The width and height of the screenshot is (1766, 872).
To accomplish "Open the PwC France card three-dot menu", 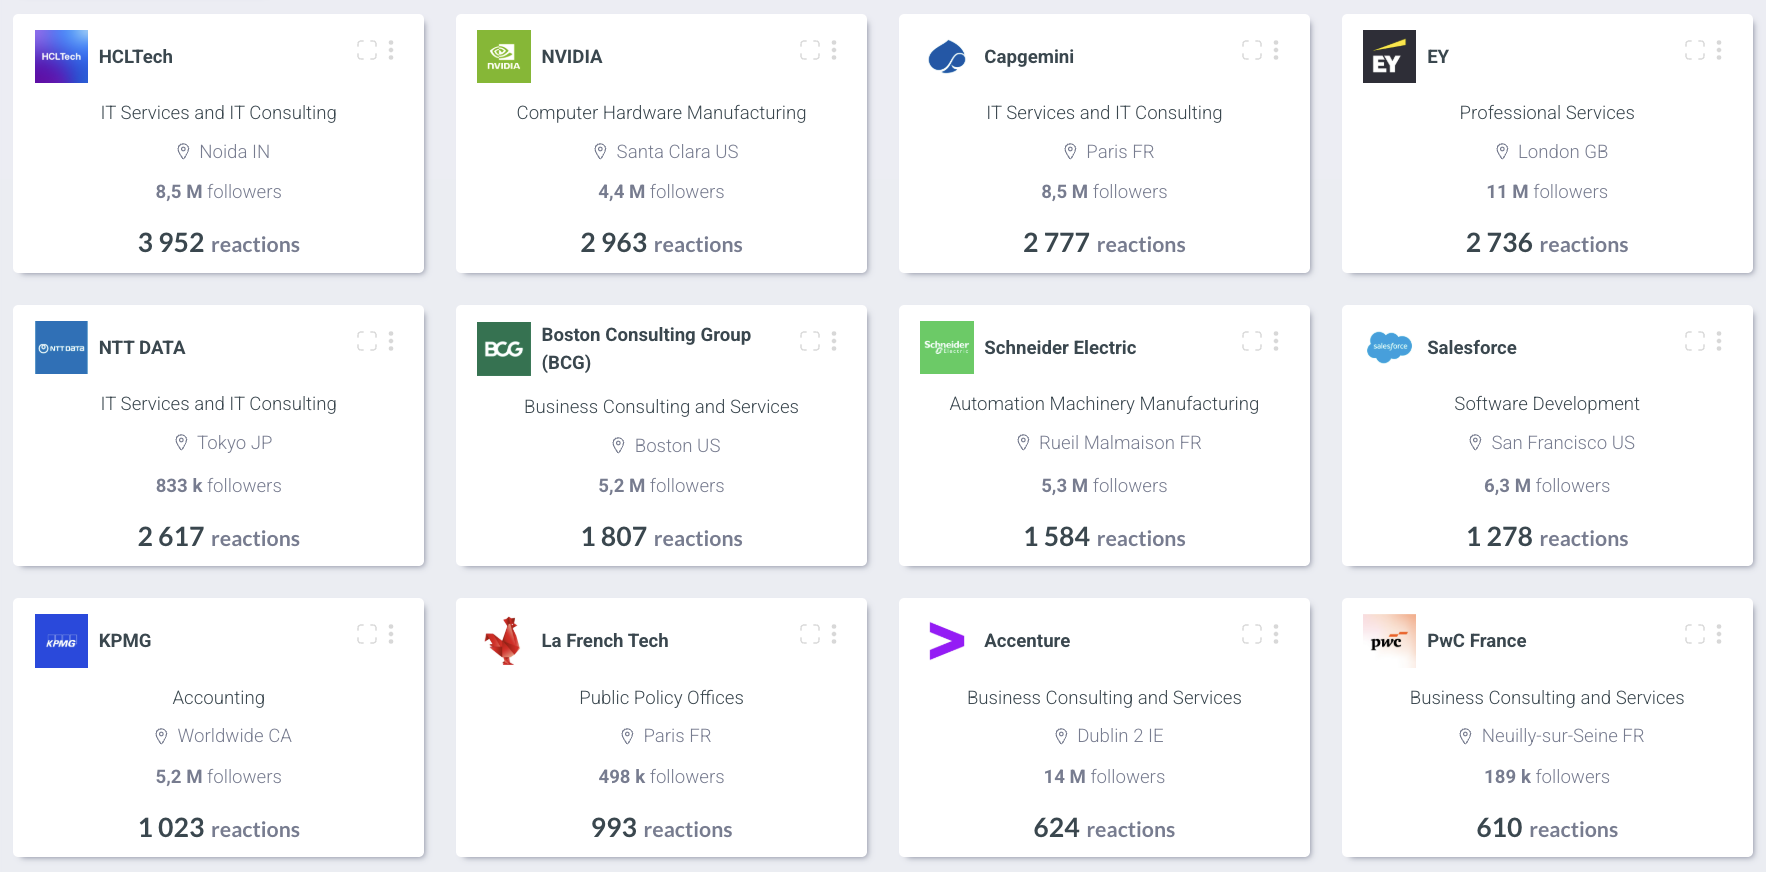I will (x=1719, y=634).
